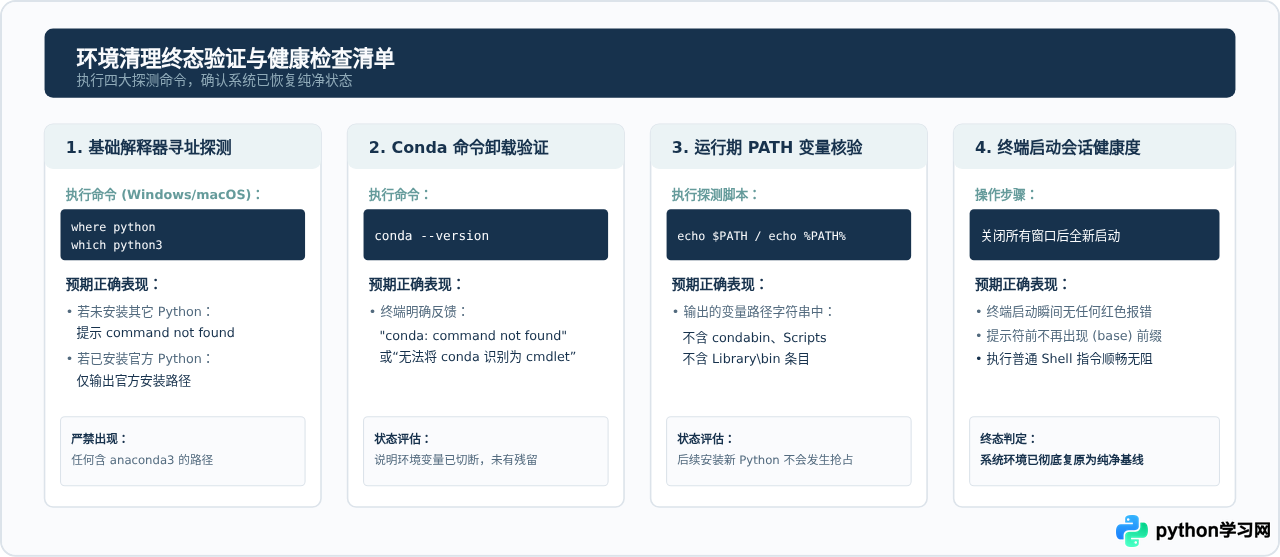Select heading 1. 基础解释器寻址探测
This screenshot has width=1280, height=557.
coord(148,148)
